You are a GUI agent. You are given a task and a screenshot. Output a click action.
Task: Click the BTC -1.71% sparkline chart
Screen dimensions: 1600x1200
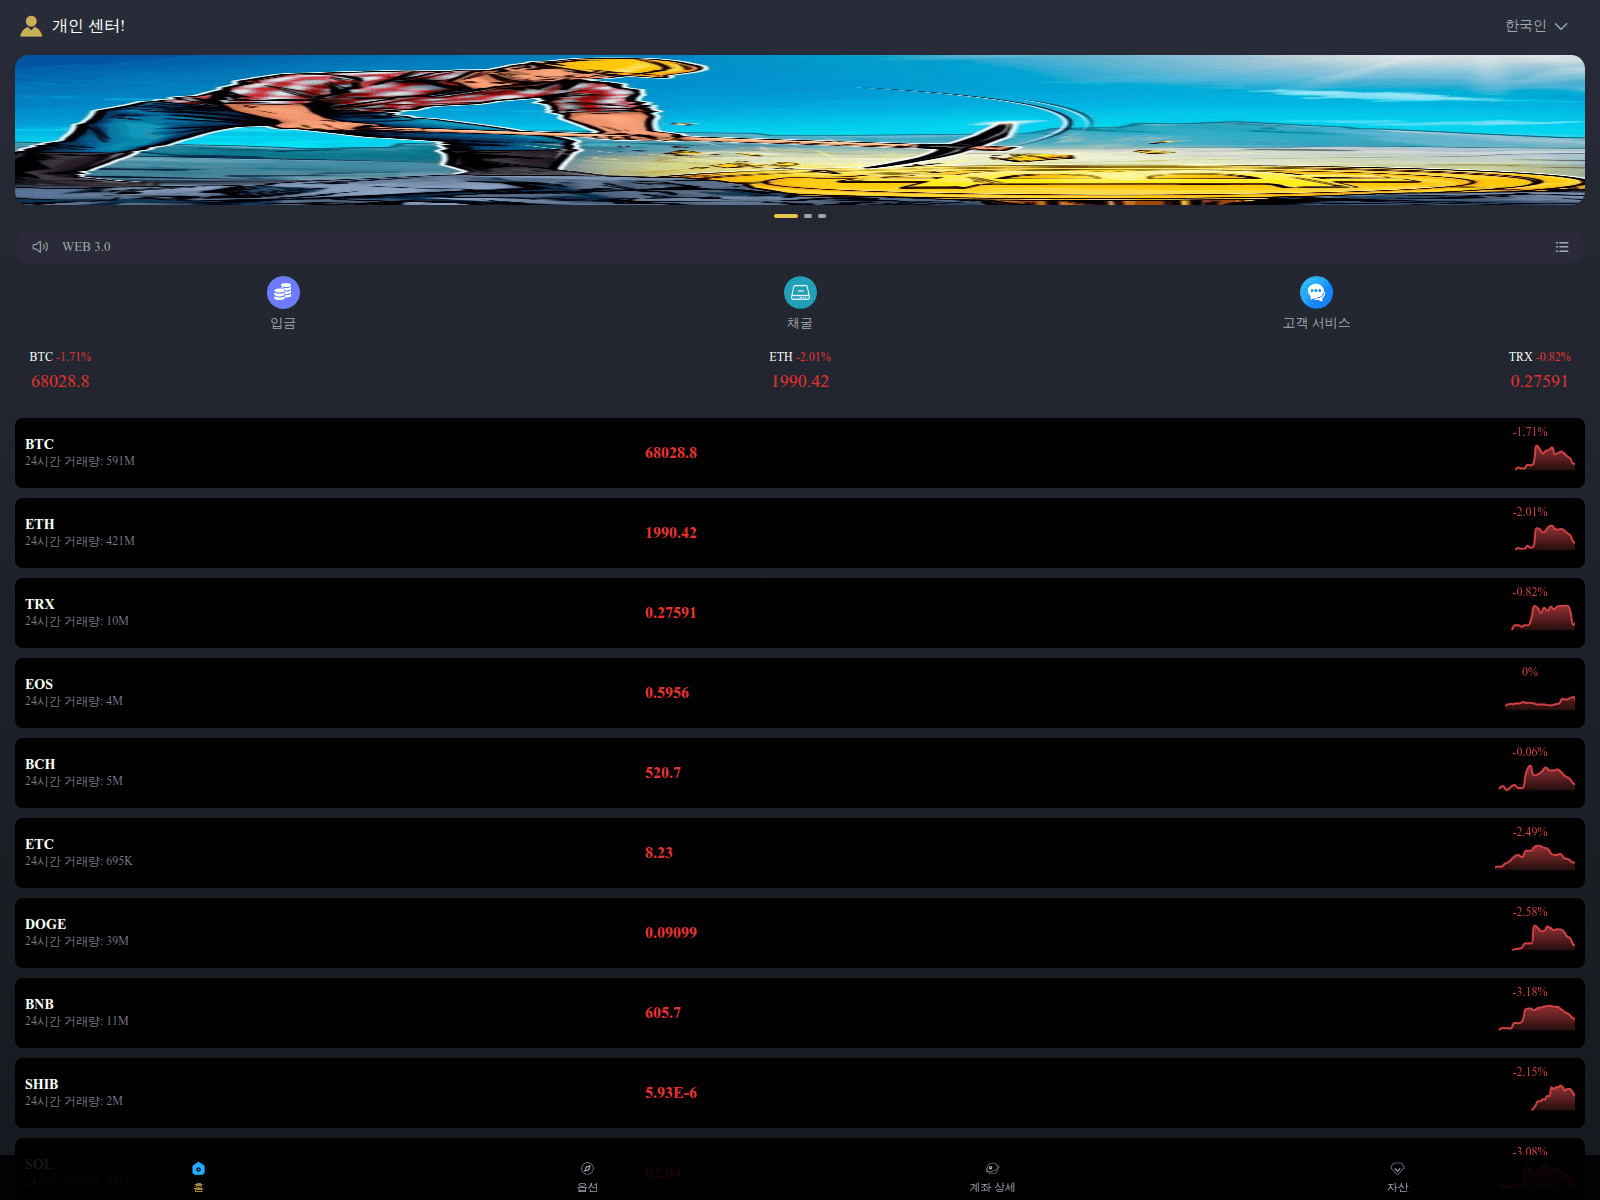click(1545, 457)
